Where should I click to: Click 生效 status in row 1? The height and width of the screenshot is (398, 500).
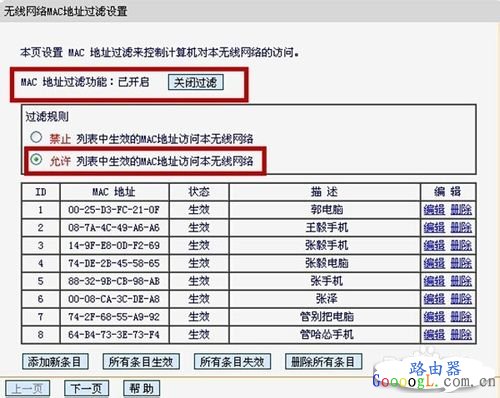click(x=199, y=210)
